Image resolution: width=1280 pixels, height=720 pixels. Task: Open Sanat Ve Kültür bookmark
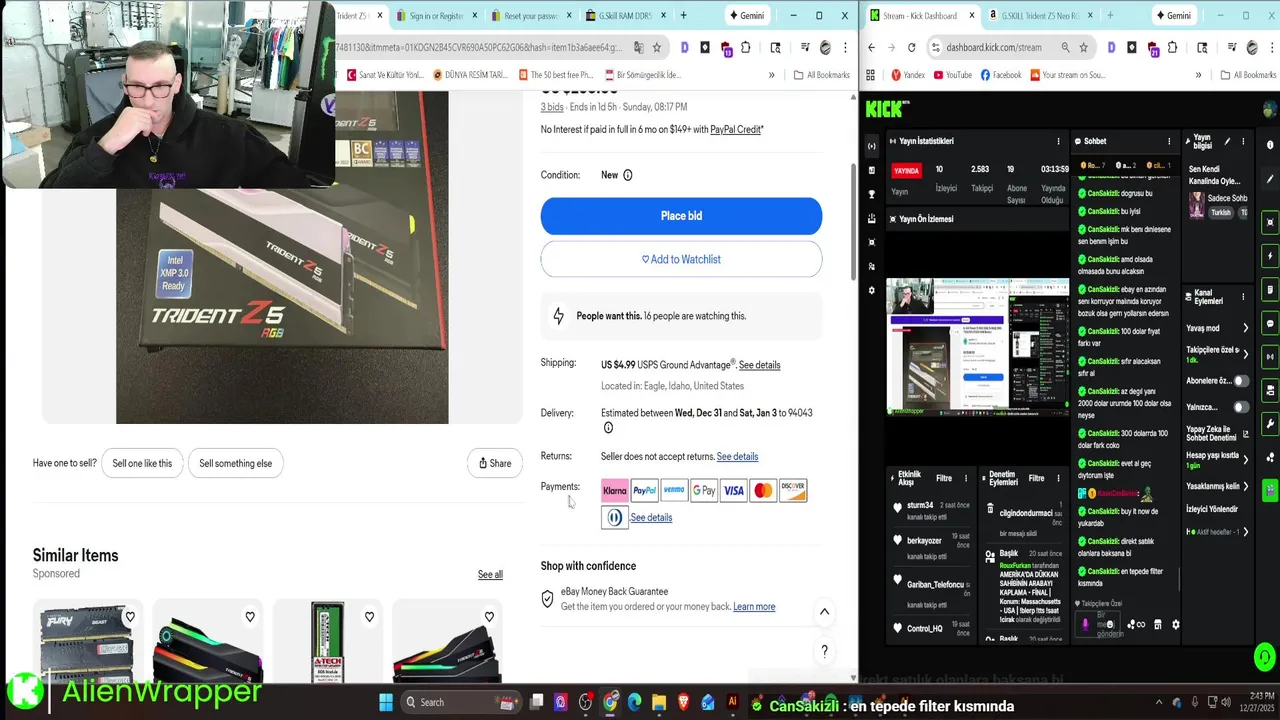point(386,75)
